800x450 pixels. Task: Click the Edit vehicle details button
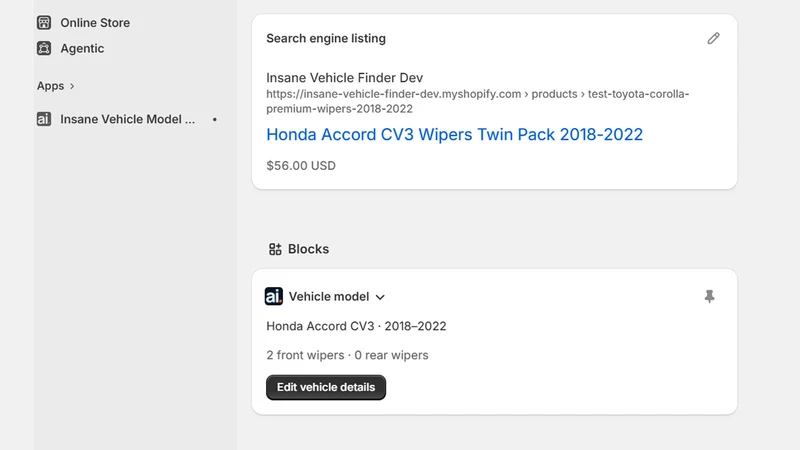(326, 387)
